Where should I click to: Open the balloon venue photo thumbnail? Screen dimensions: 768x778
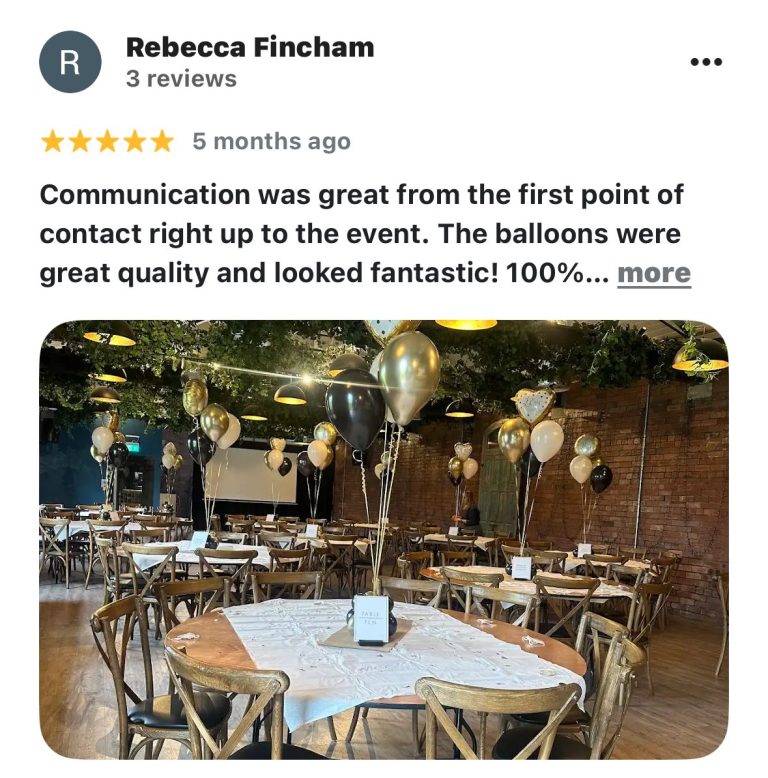384,540
